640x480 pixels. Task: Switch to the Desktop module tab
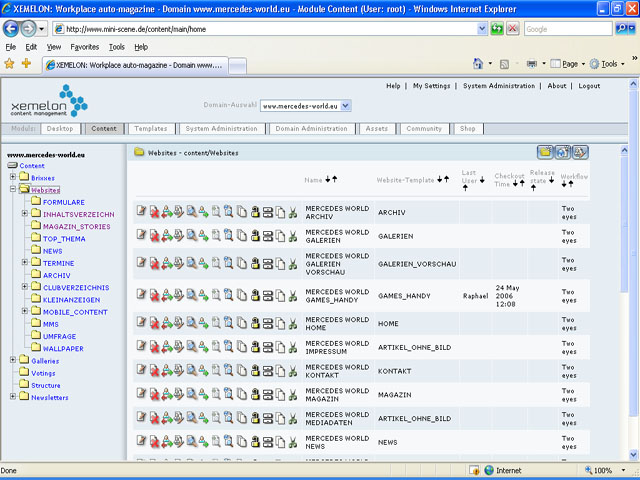60,129
